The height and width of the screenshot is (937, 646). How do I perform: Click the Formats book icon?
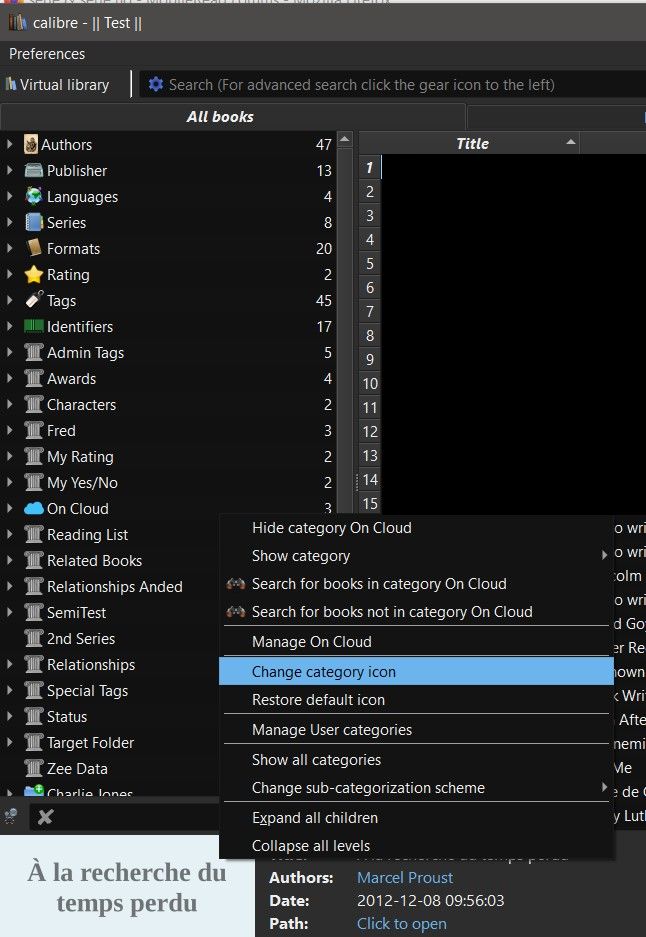33,249
